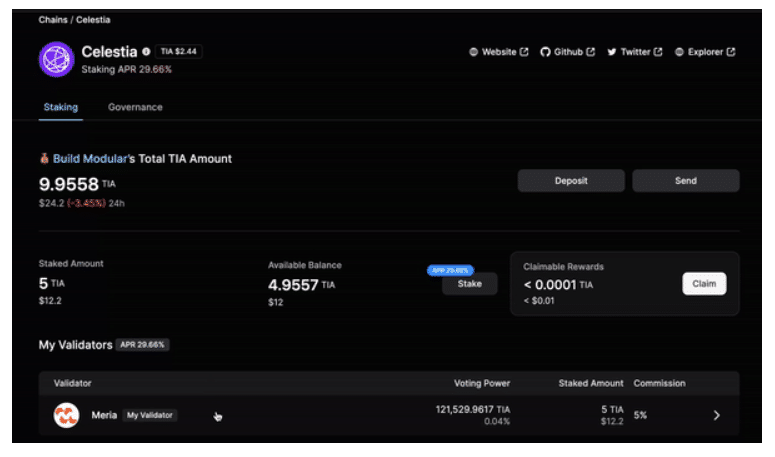Click the external-link arrow icon after Explorer
This screenshot has height=457, width=775.
click(x=731, y=52)
